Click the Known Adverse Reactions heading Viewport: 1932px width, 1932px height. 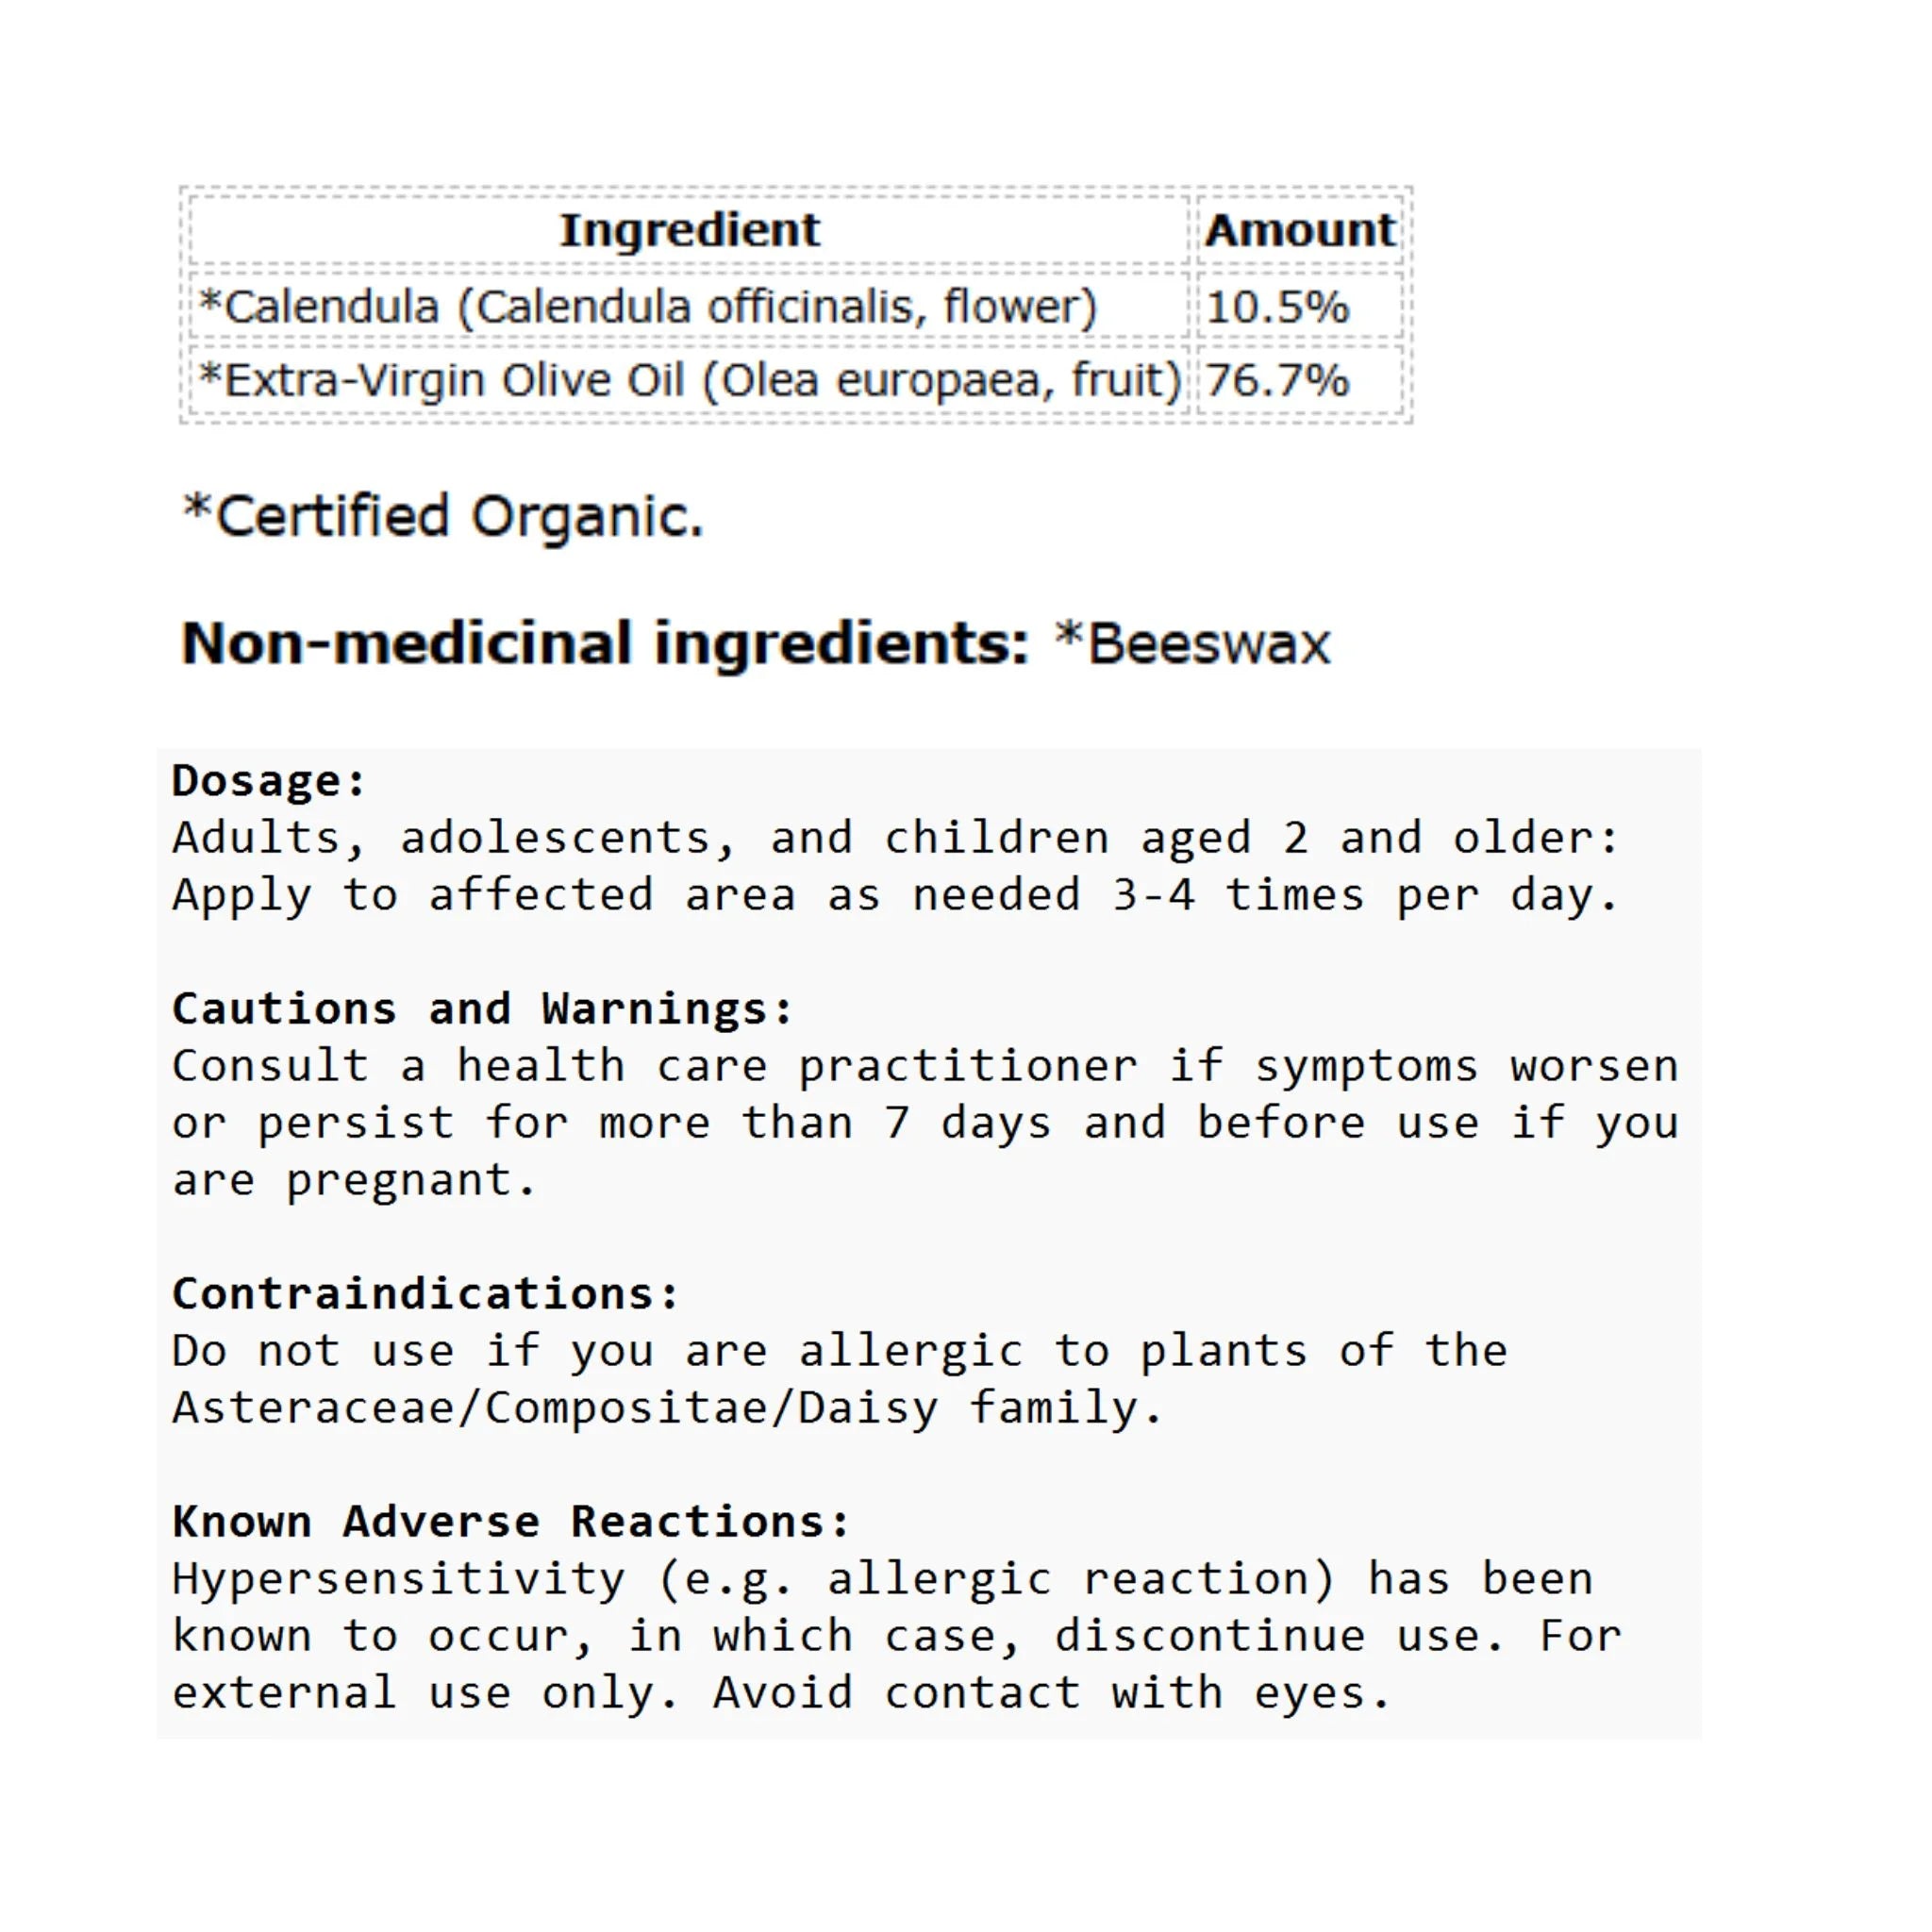click(511, 1522)
